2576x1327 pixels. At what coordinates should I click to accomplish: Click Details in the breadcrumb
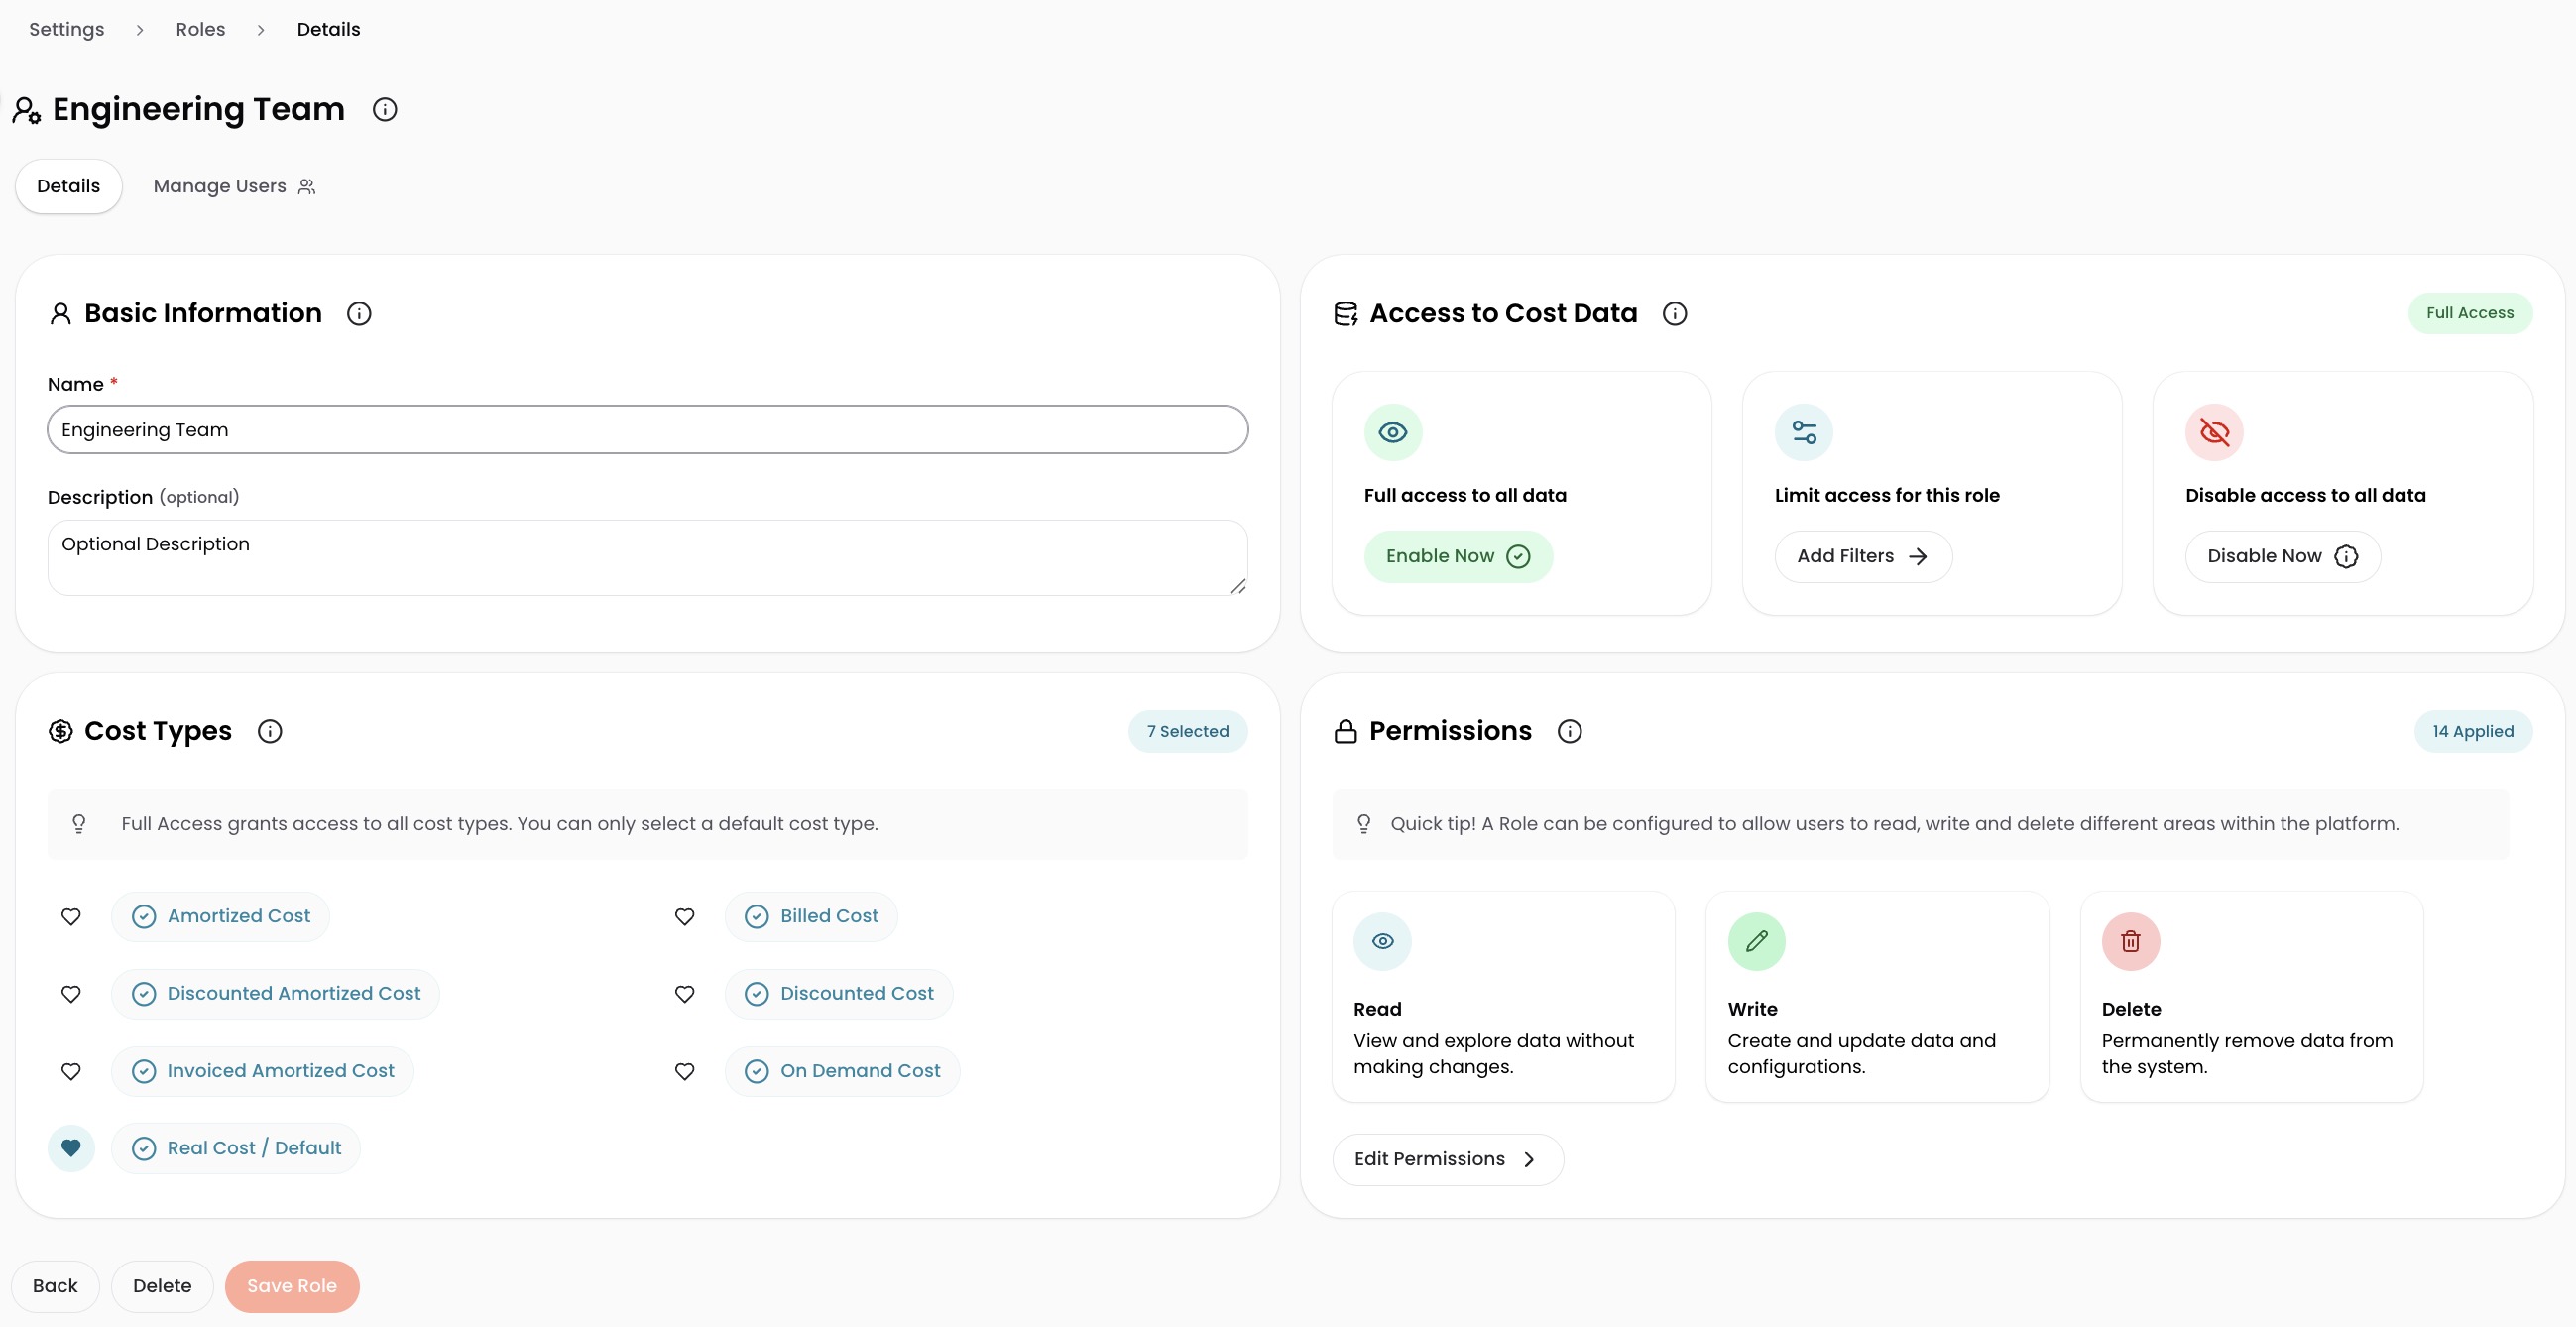[x=328, y=29]
